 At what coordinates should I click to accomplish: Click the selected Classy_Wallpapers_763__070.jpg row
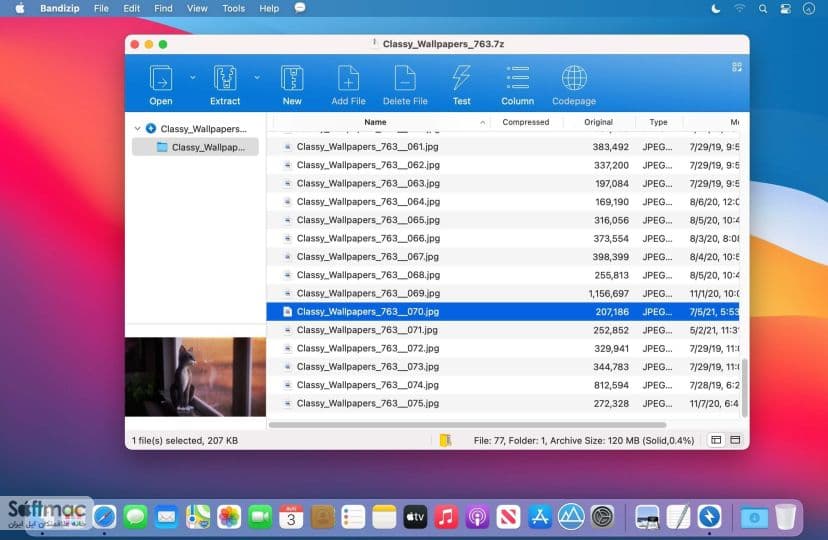pos(503,311)
